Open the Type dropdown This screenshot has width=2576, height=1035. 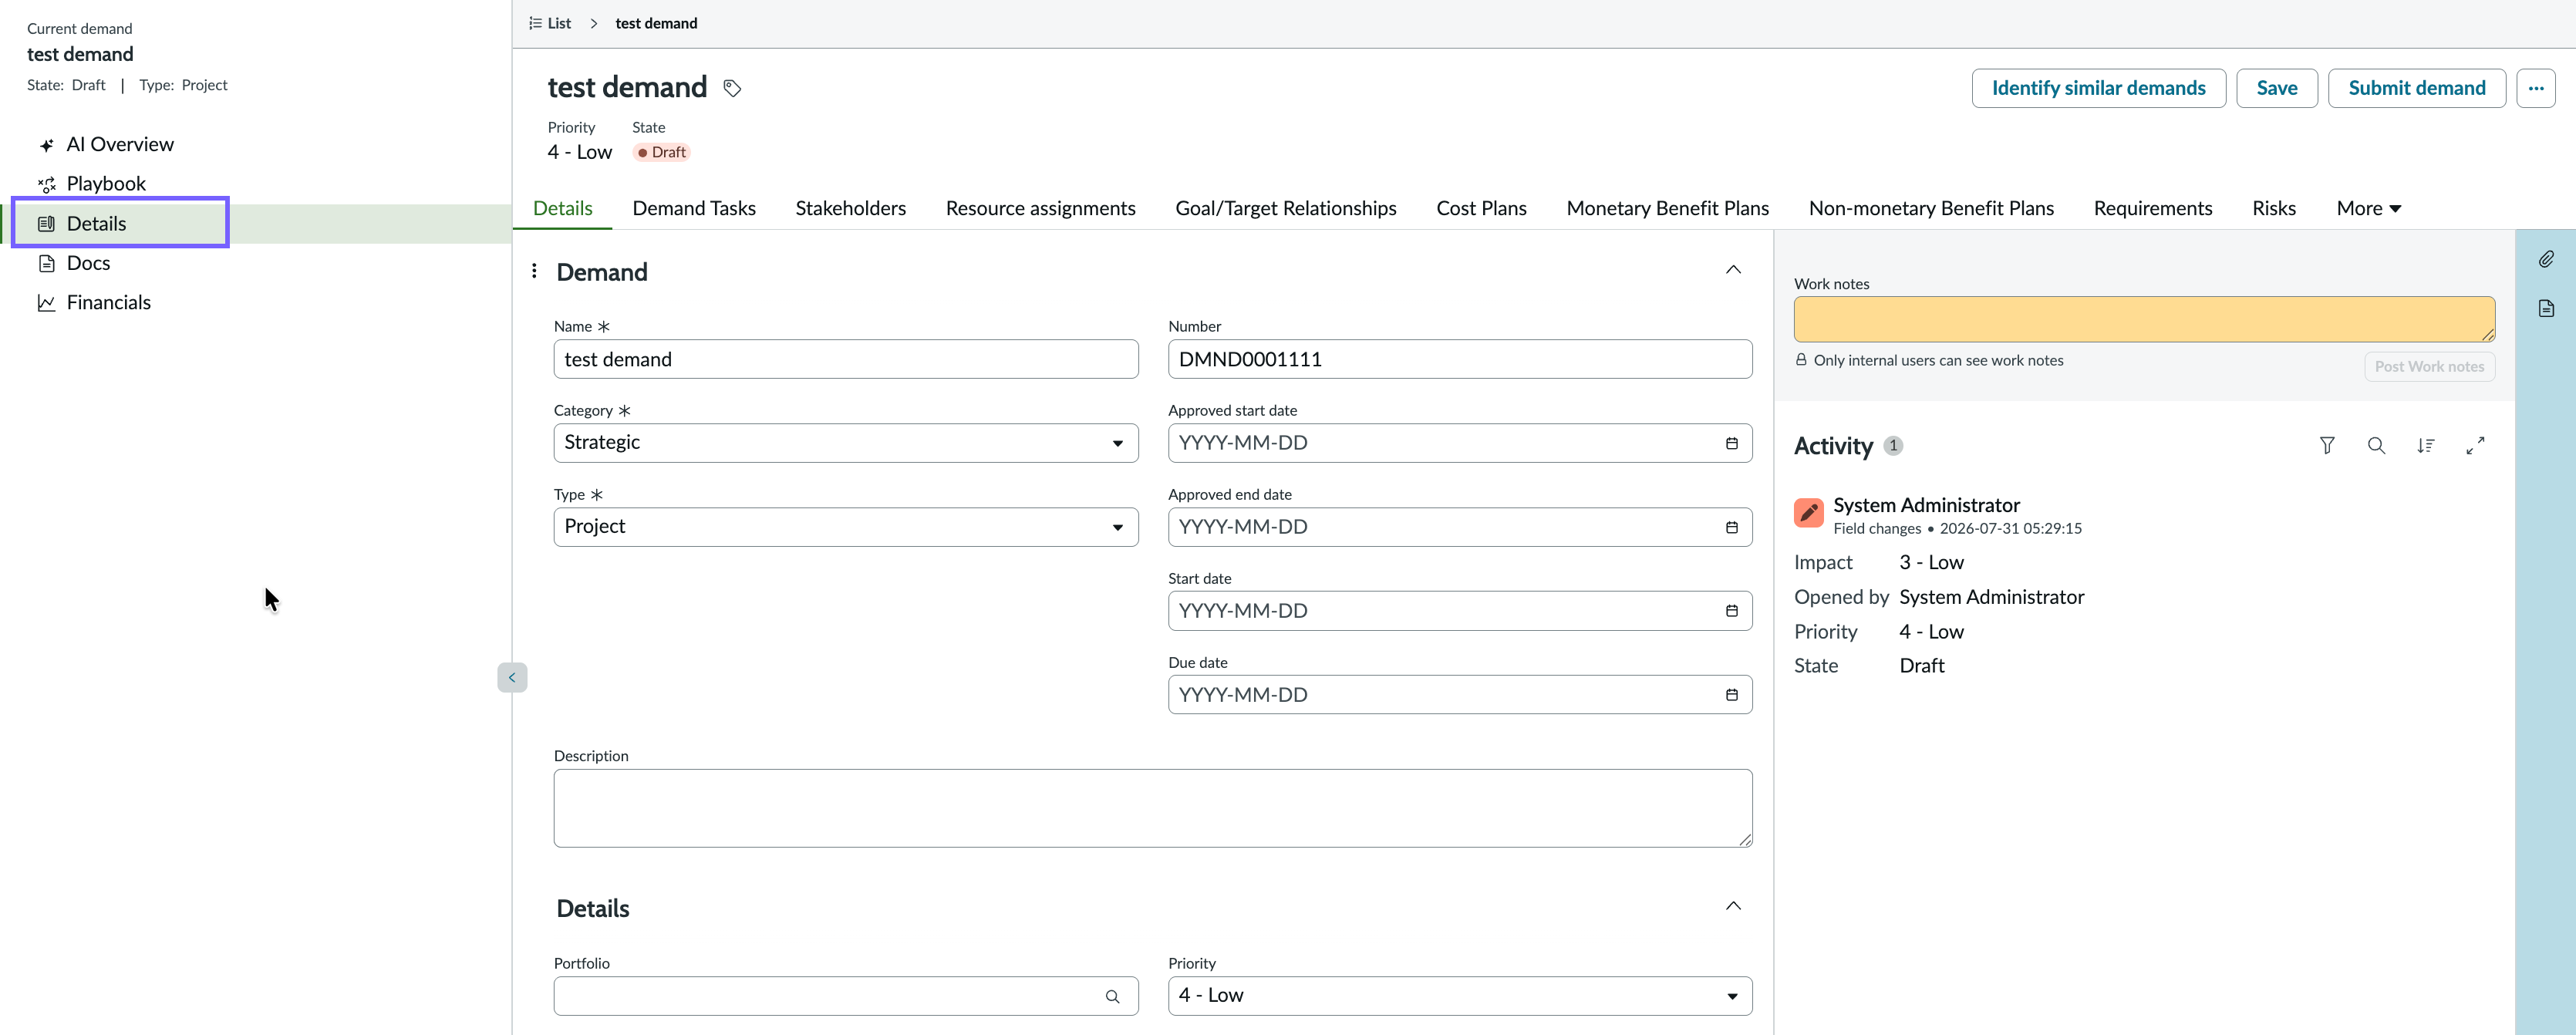[845, 527]
